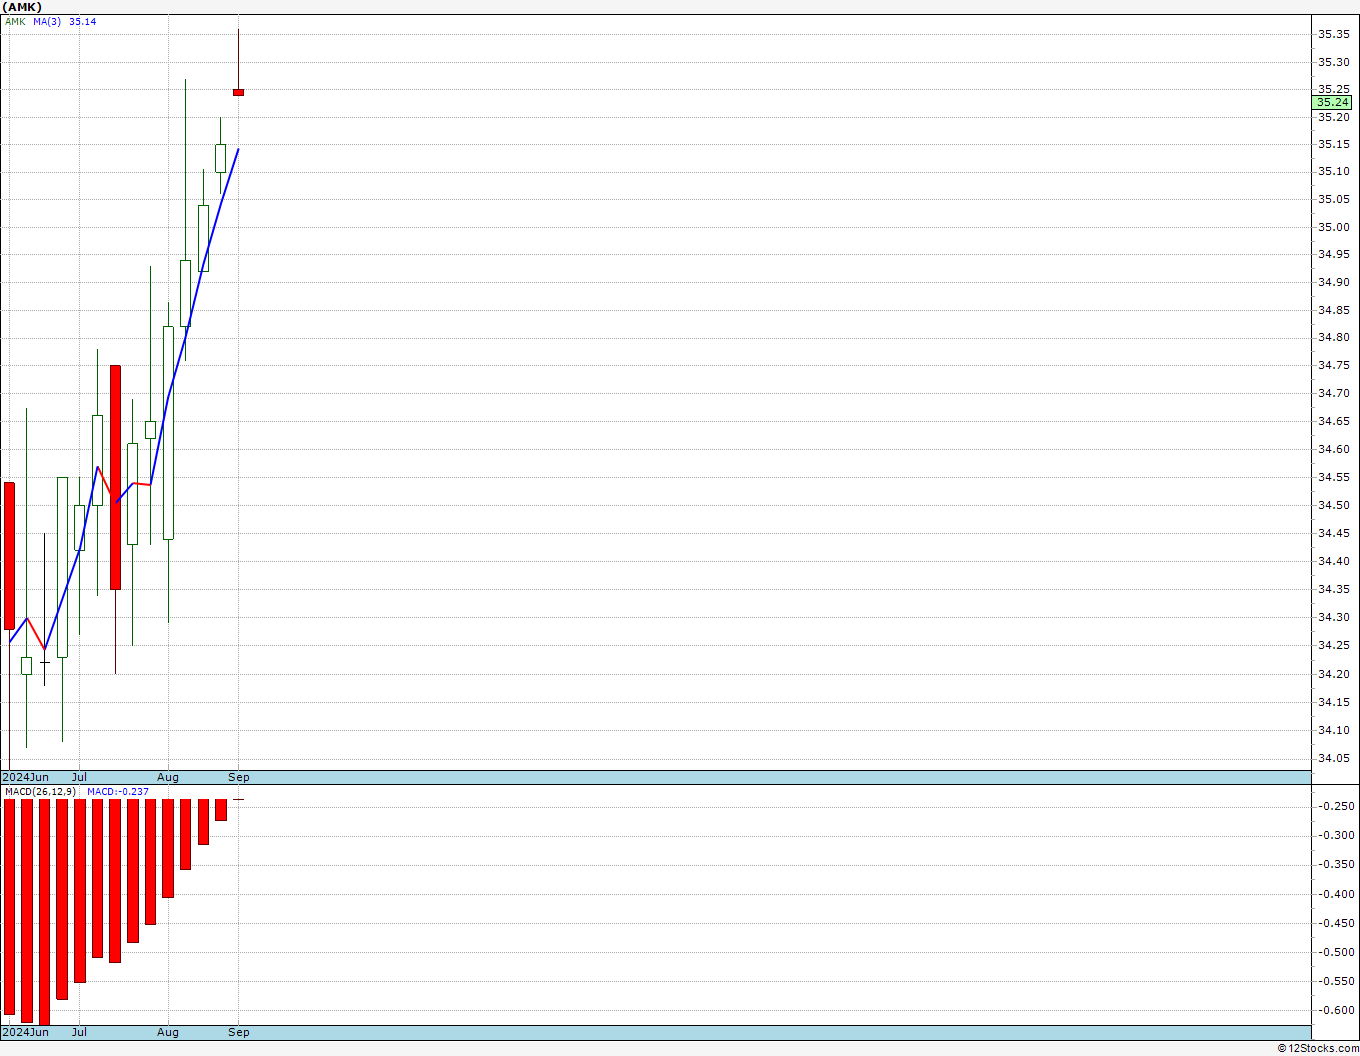The height and width of the screenshot is (1056, 1360).
Task: Click the tall red mid-July candlestick
Action: [x=115, y=477]
